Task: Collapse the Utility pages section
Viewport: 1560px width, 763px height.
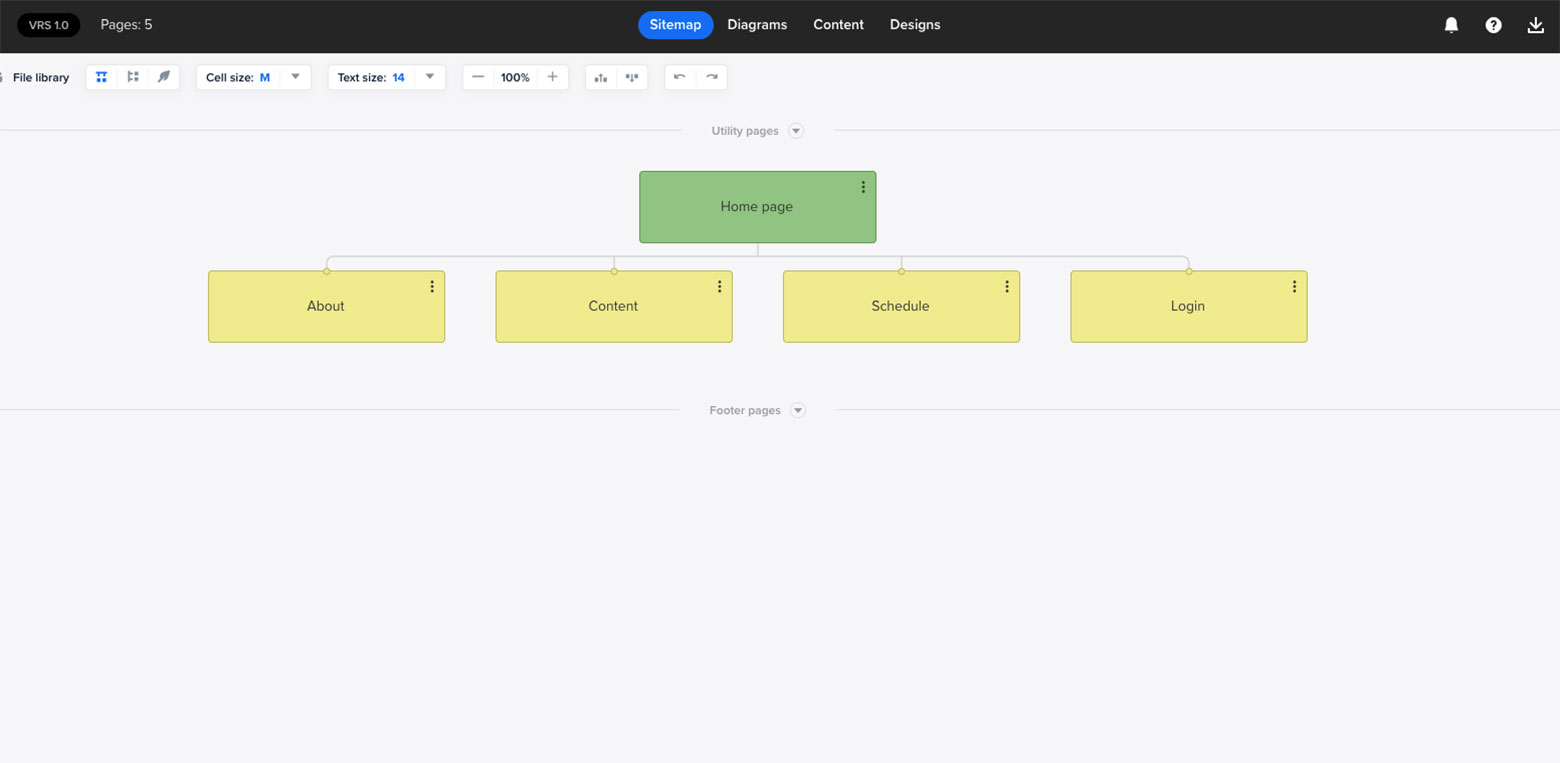Action: tap(797, 130)
